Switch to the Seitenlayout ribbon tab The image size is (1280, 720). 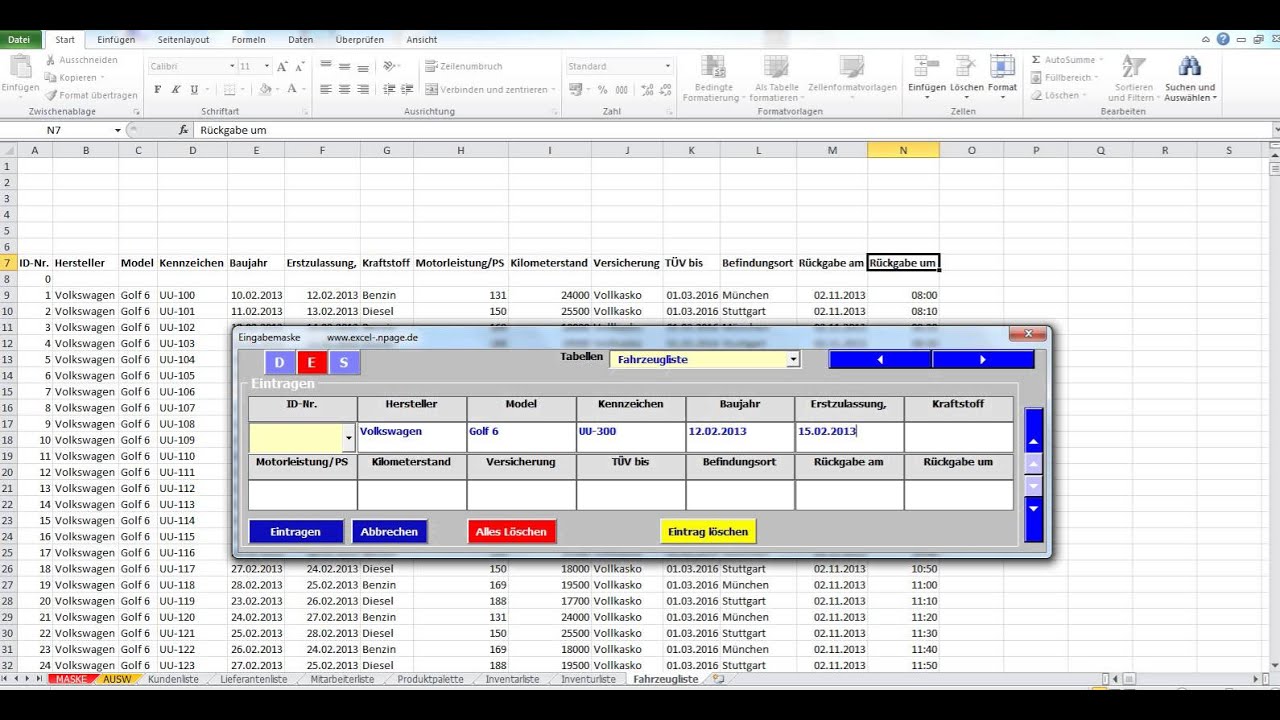[184, 40]
